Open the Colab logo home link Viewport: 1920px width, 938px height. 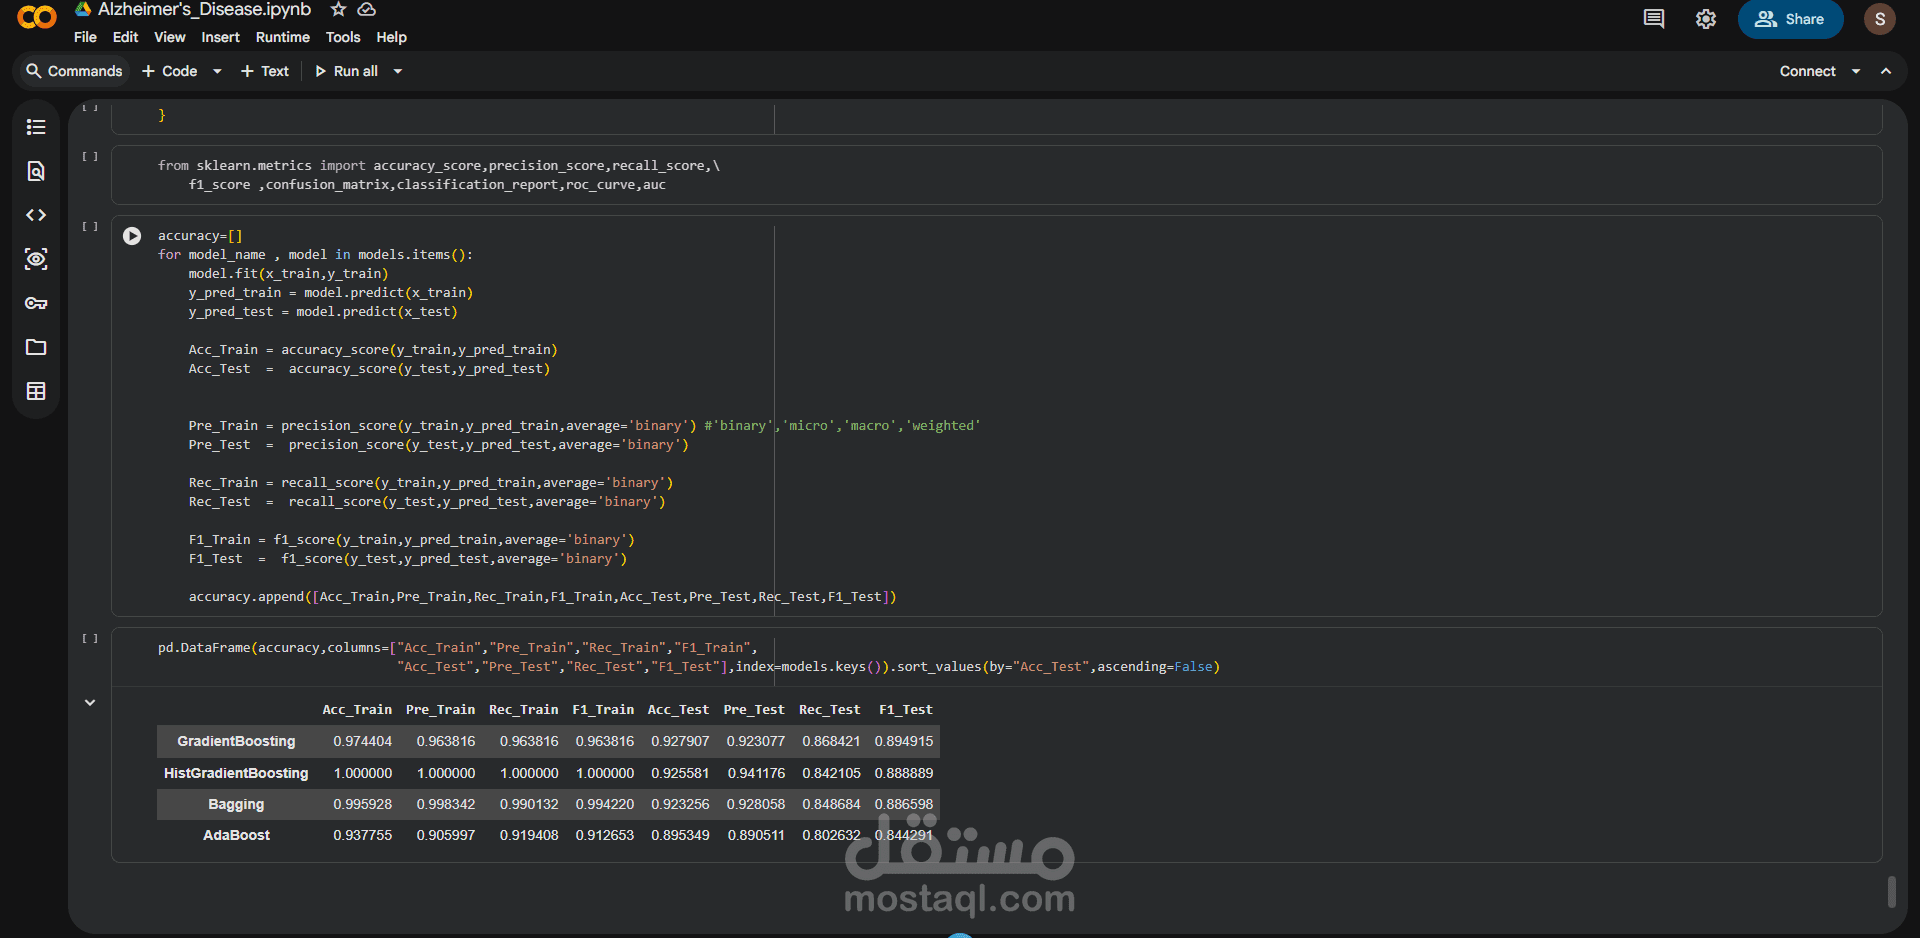(37, 17)
